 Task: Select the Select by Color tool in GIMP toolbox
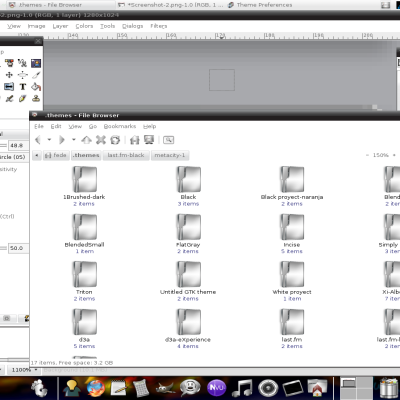9,63
